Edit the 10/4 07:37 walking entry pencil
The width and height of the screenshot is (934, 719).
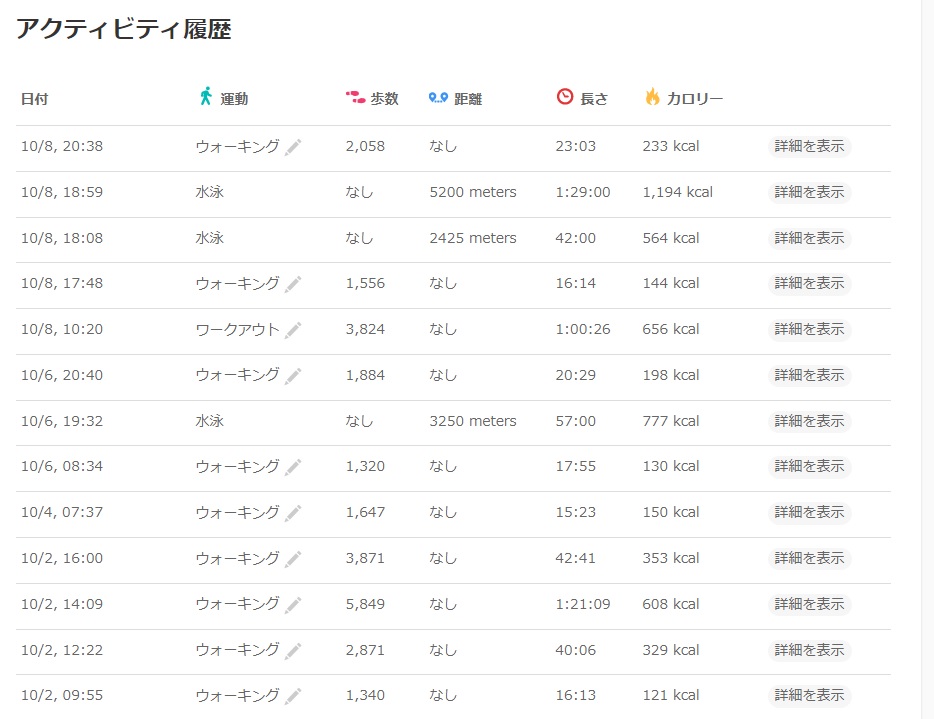coord(293,513)
